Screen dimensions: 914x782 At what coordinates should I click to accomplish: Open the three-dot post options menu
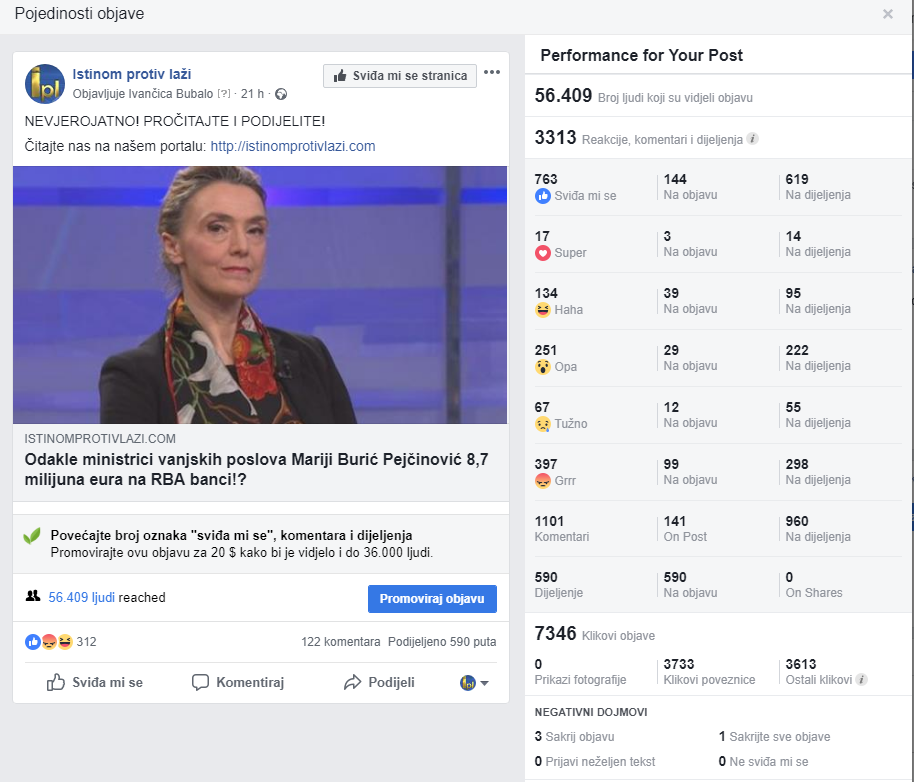click(492, 72)
